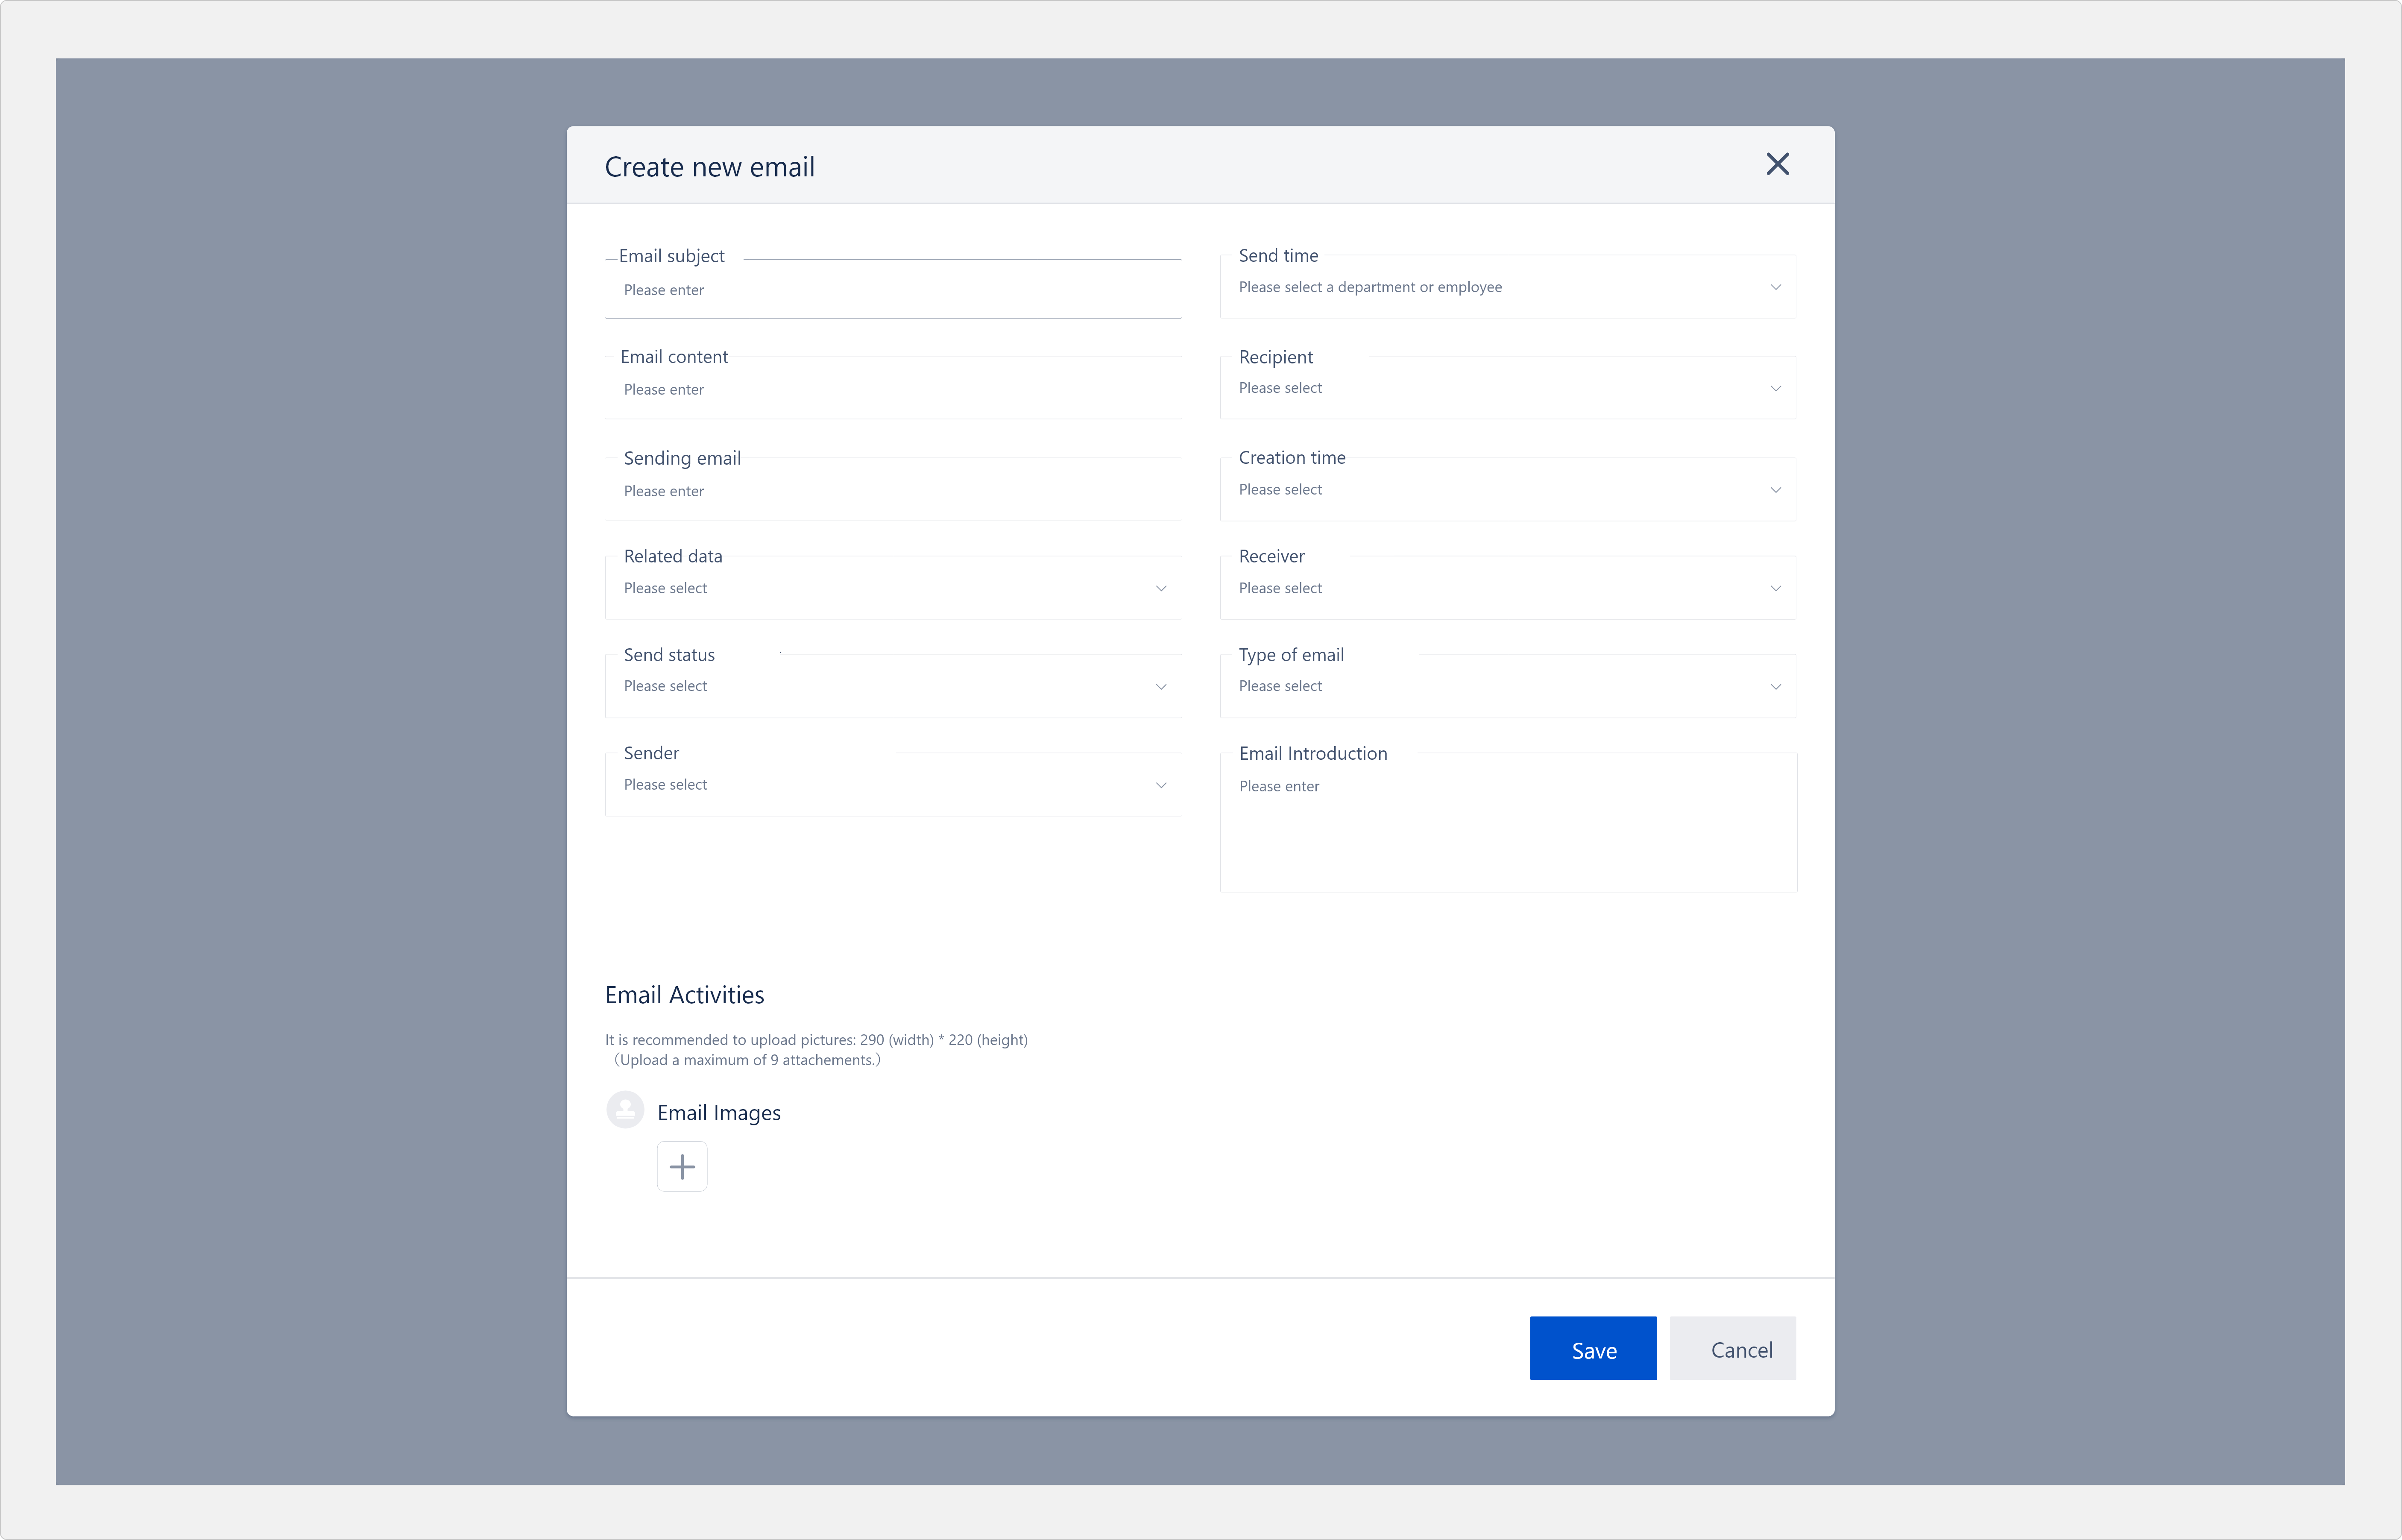Open the Send status dropdown
Viewport: 2402px width, 1540px height.
[x=893, y=686]
